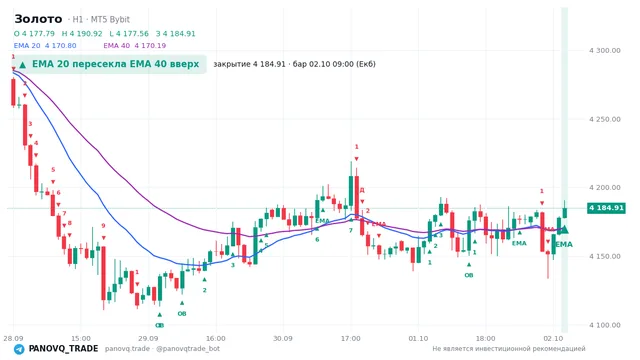
Task: Click the 02.10 date label on time axis
Action: [553, 338]
